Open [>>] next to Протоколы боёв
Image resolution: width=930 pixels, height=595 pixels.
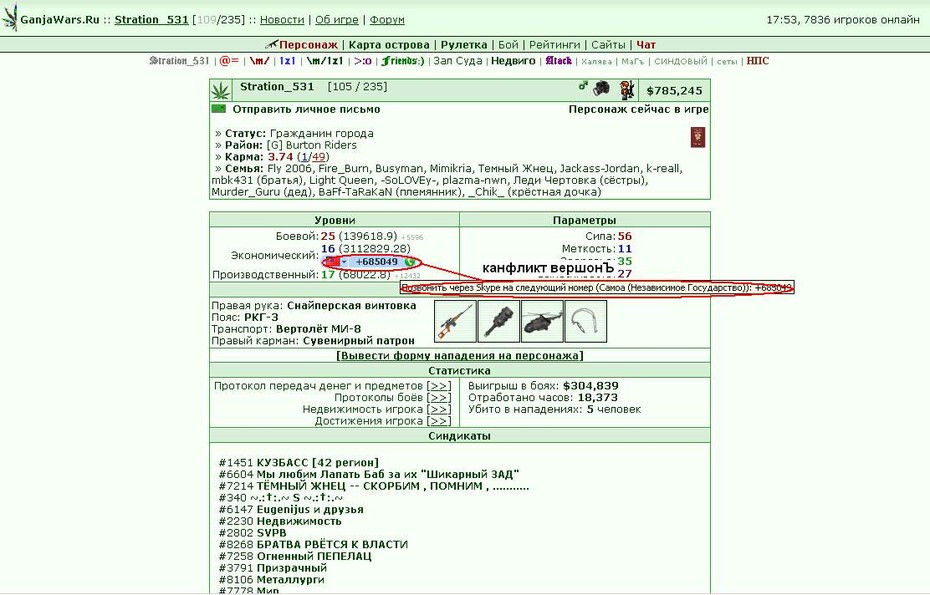coord(439,397)
